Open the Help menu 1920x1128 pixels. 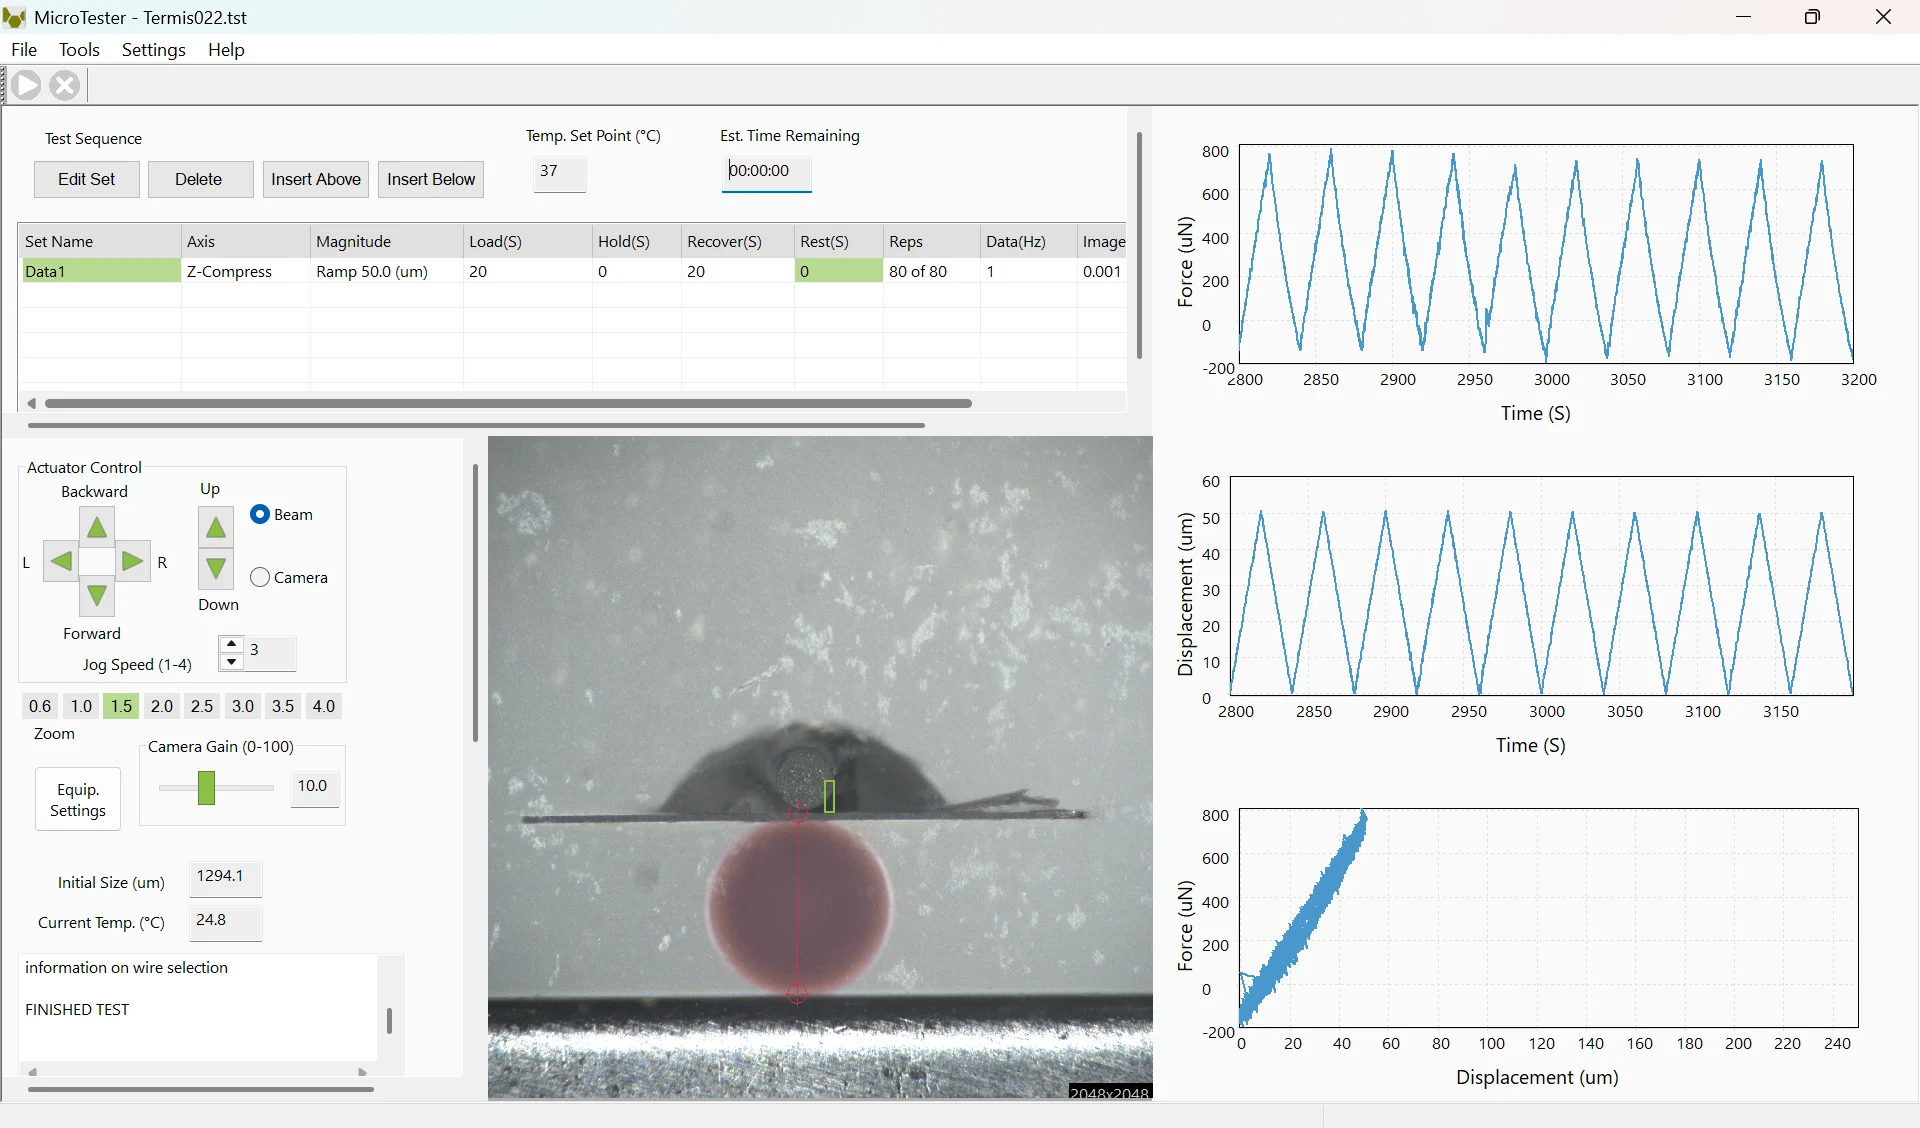(226, 49)
